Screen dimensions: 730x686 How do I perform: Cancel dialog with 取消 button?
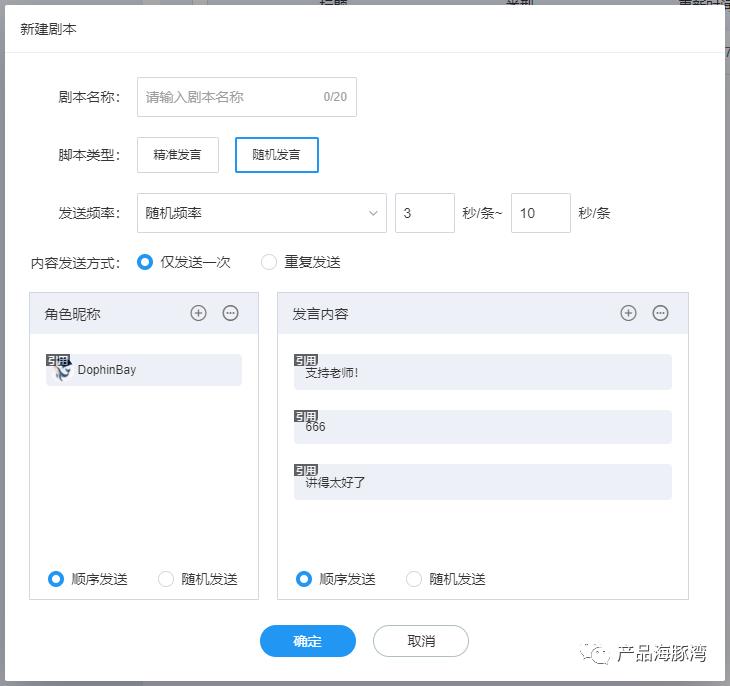point(421,641)
